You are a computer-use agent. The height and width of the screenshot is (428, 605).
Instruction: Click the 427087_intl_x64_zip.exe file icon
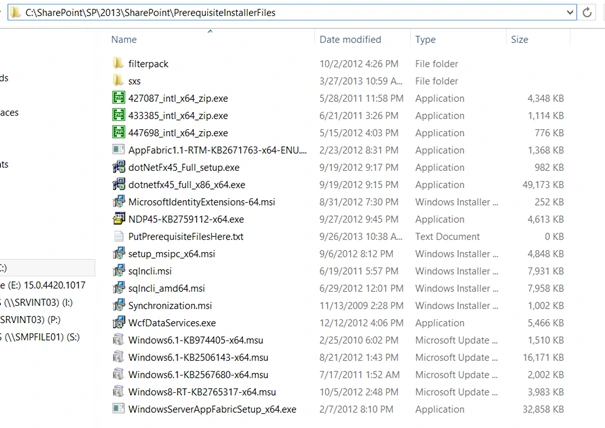pos(118,98)
